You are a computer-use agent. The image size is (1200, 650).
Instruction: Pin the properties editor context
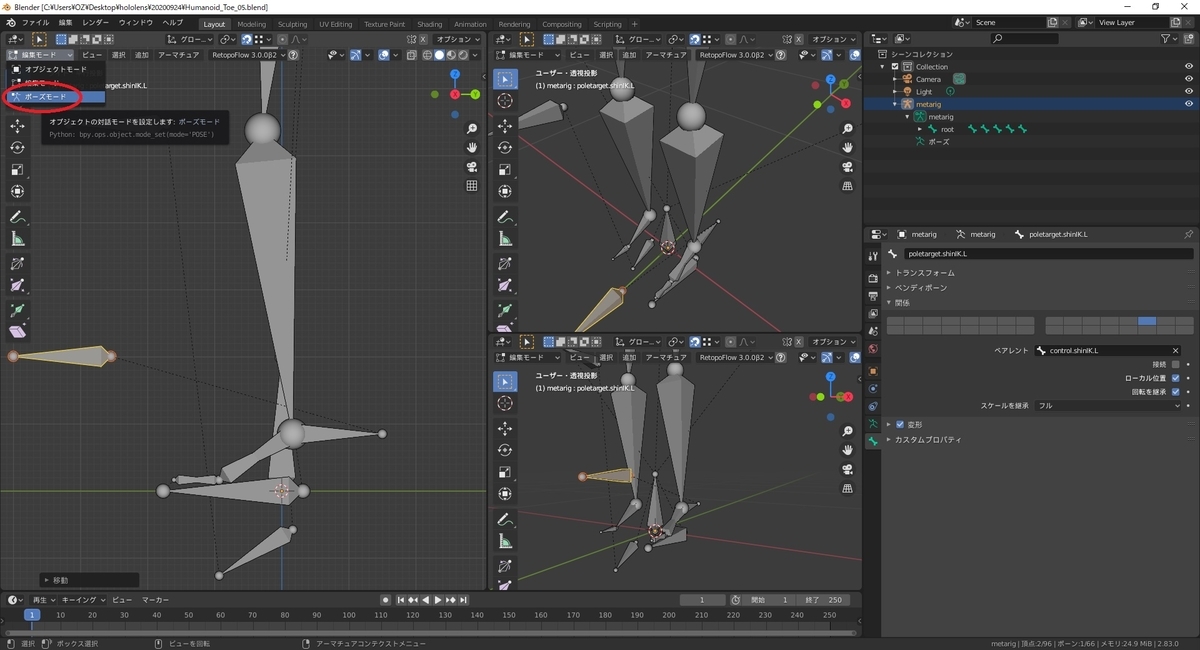pyautogui.click(x=1188, y=234)
